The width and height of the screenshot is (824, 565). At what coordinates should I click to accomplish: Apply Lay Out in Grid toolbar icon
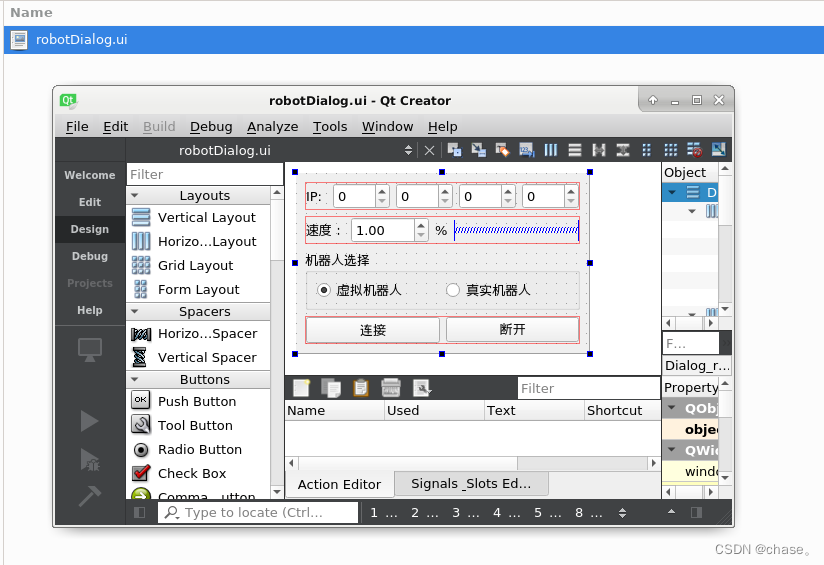click(671, 150)
